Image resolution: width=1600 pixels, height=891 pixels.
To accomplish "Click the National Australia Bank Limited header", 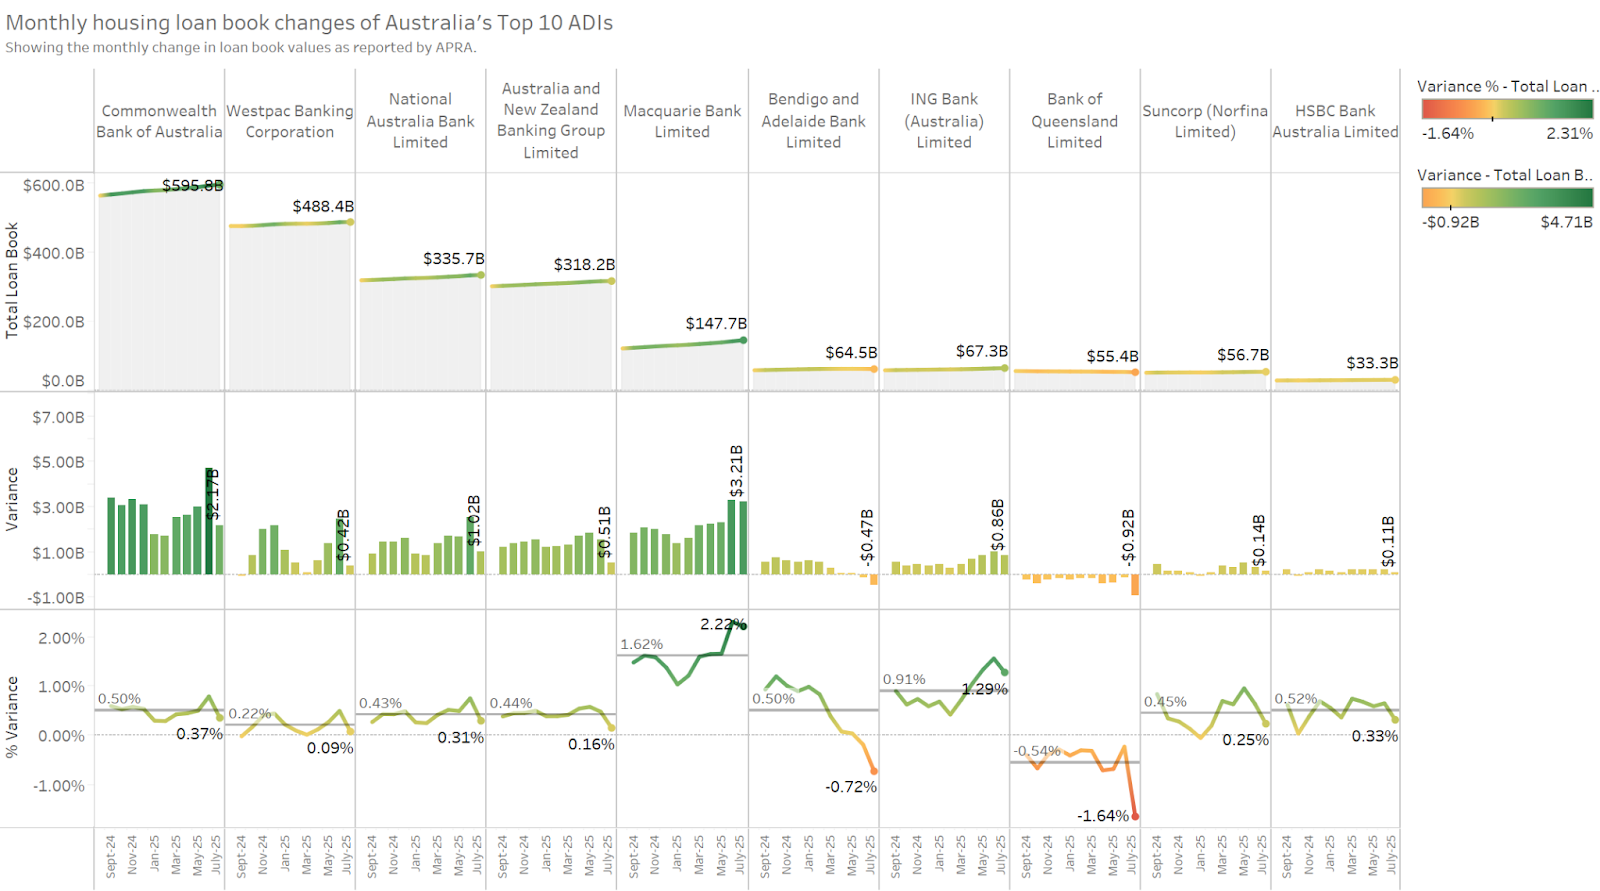I will tap(420, 121).
